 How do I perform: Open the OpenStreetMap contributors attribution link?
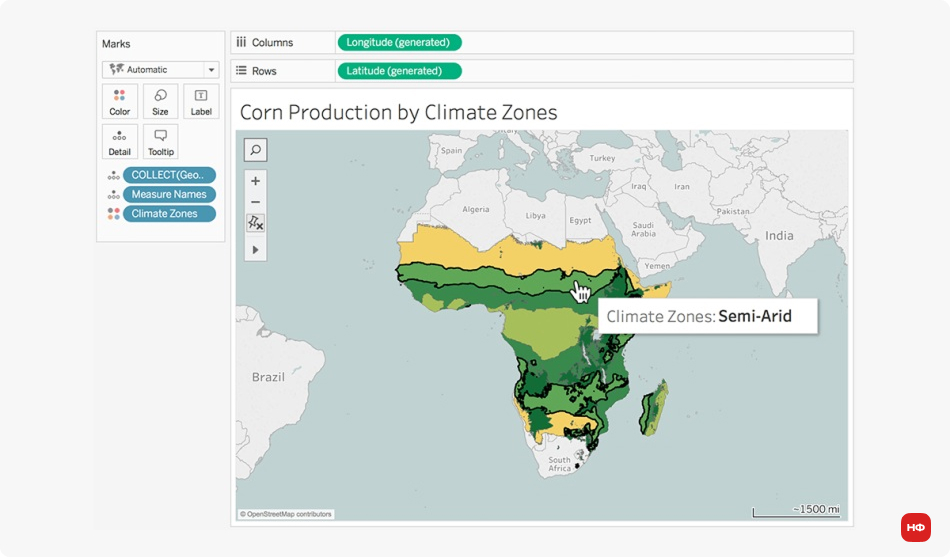point(286,514)
